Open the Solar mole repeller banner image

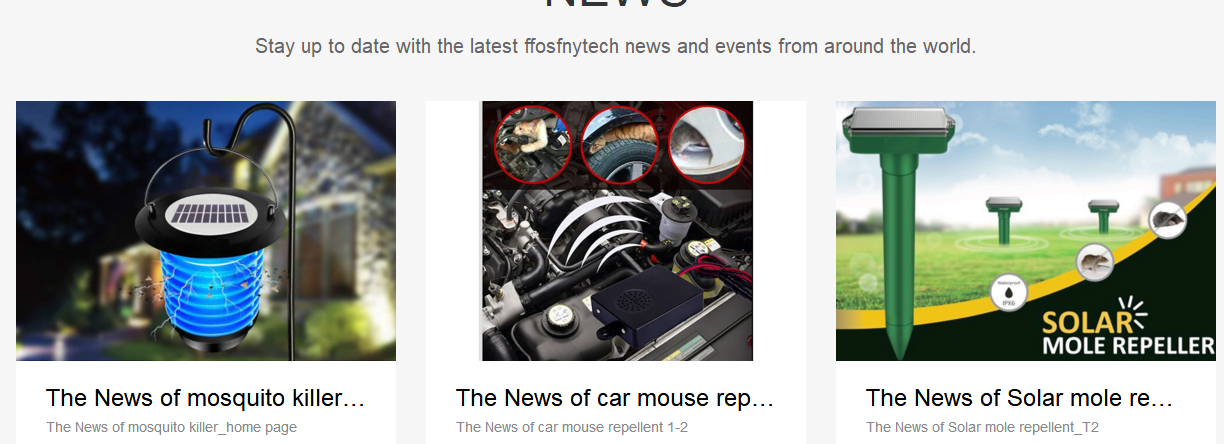pyautogui.click(x=1026, y=231)
